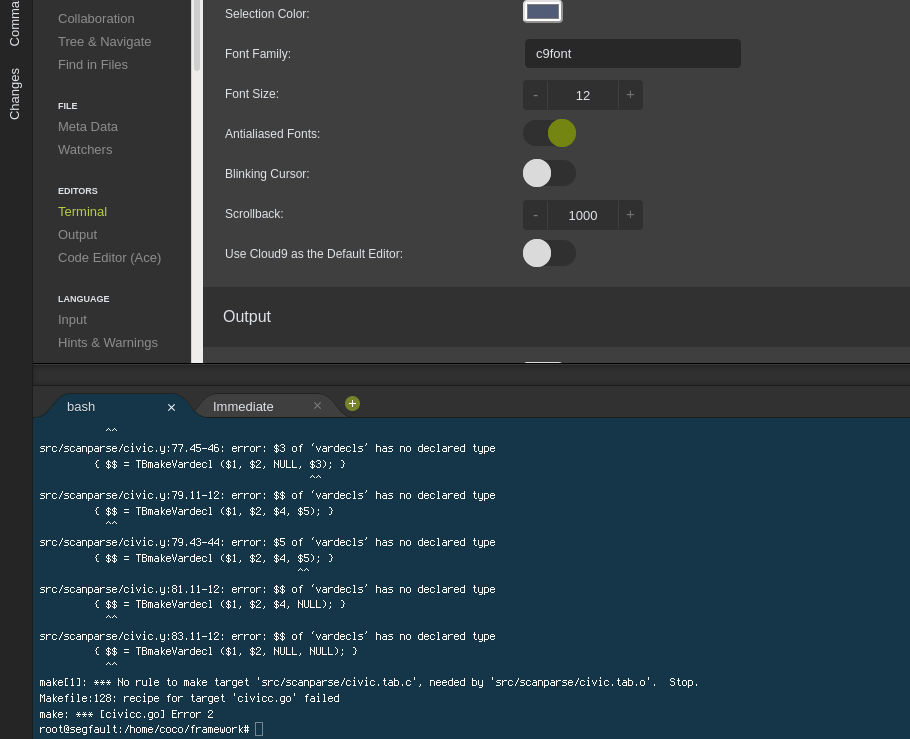This screenshot has height=739, width=910.
Task: Disable Antialiased Fonts toggle
Action: pyautogui.click(x=549, y=133)
